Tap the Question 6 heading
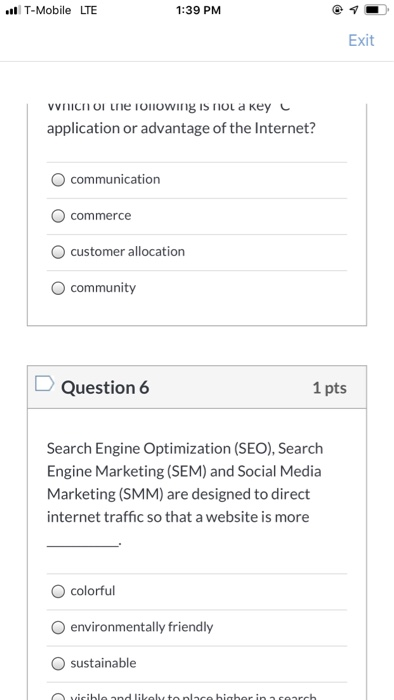 (x=105, y=388)
